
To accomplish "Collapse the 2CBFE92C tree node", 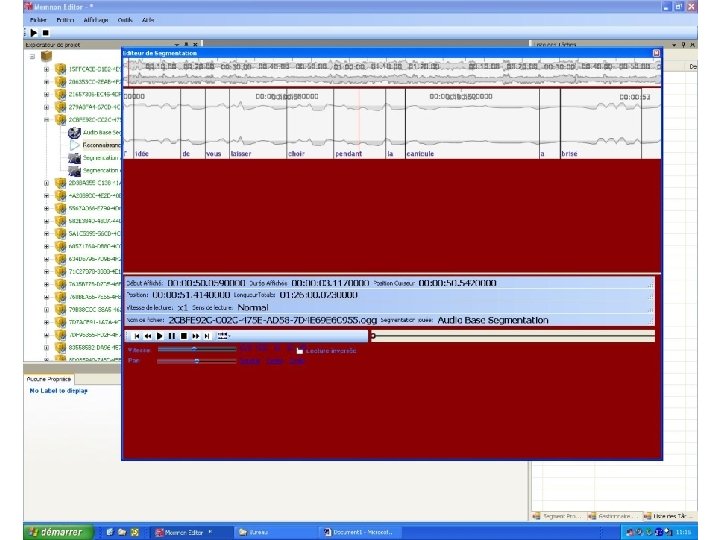I will point(46,120).
